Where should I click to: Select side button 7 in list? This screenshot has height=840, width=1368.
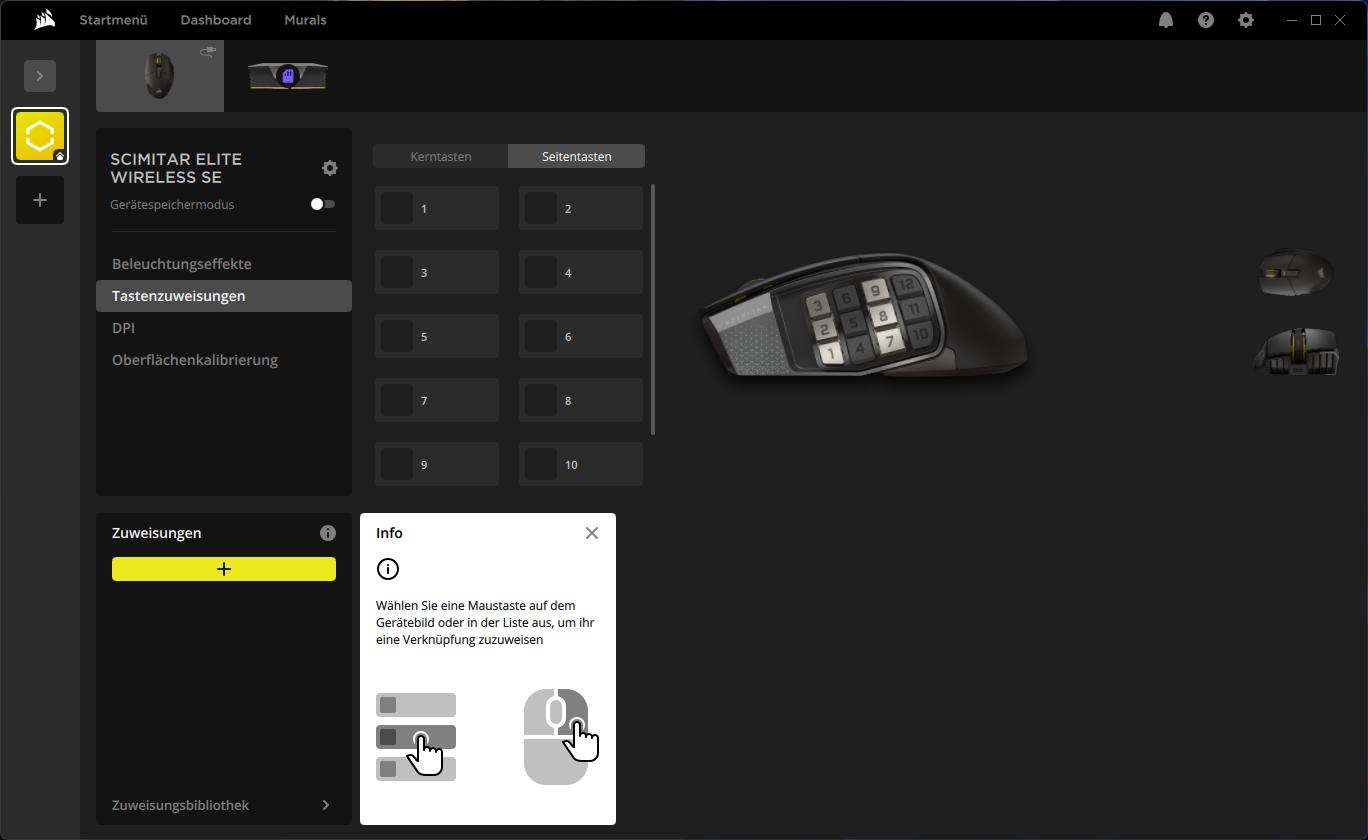437,400
